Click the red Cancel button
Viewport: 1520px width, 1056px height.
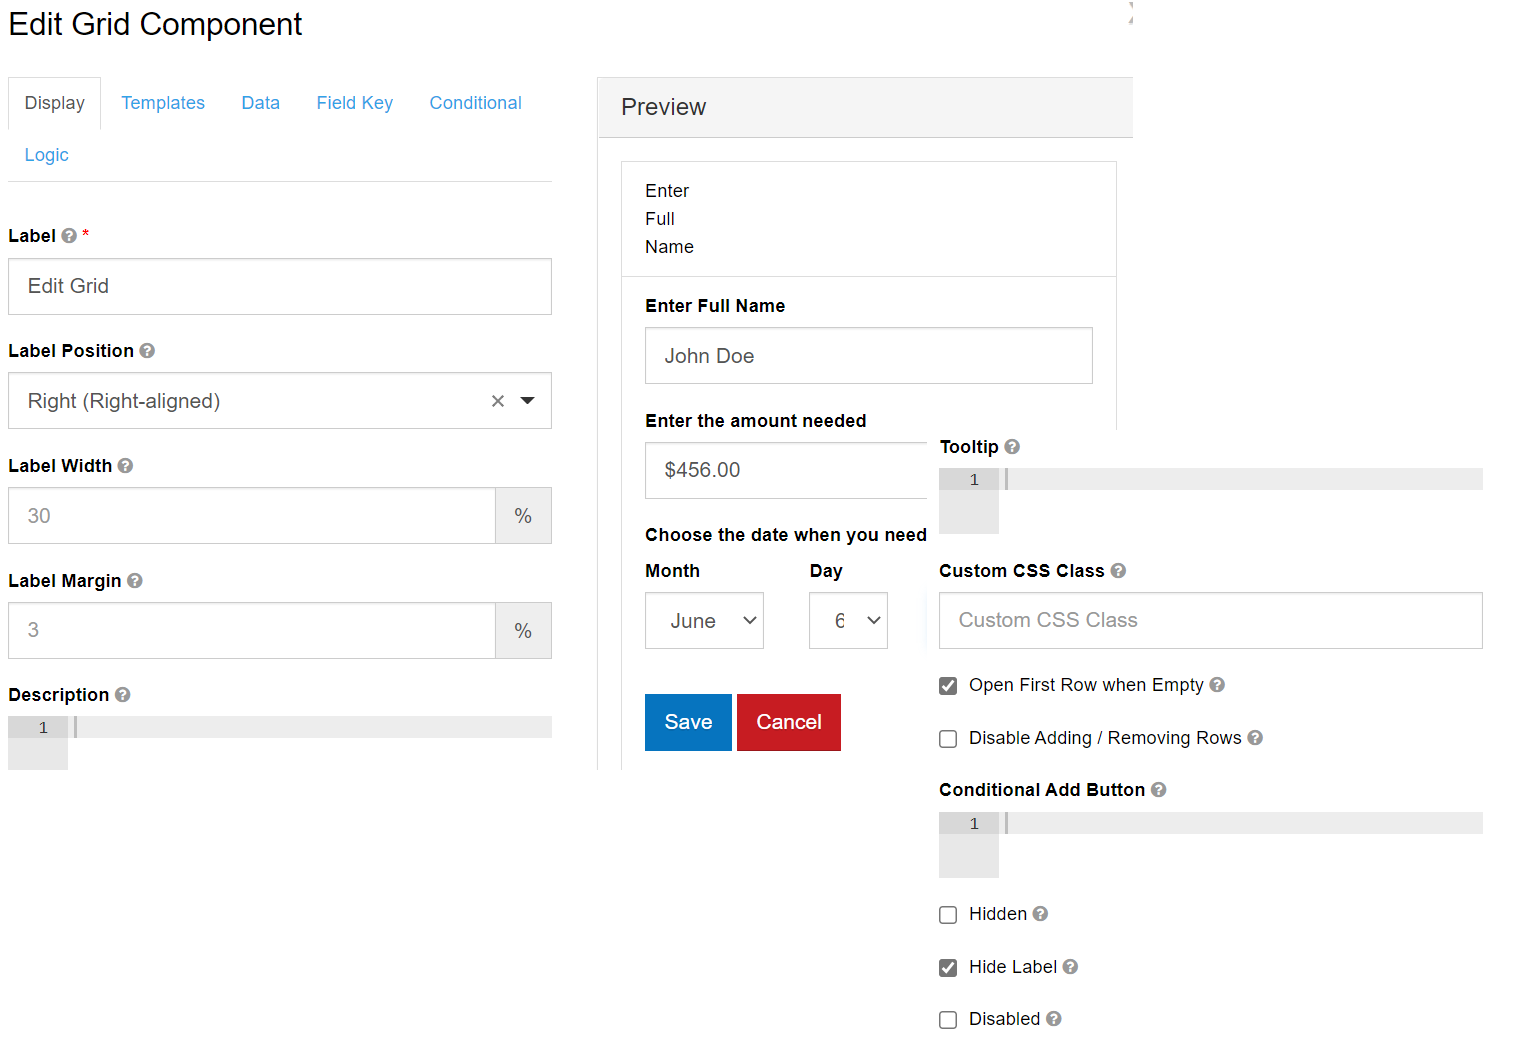coord(789,722)
